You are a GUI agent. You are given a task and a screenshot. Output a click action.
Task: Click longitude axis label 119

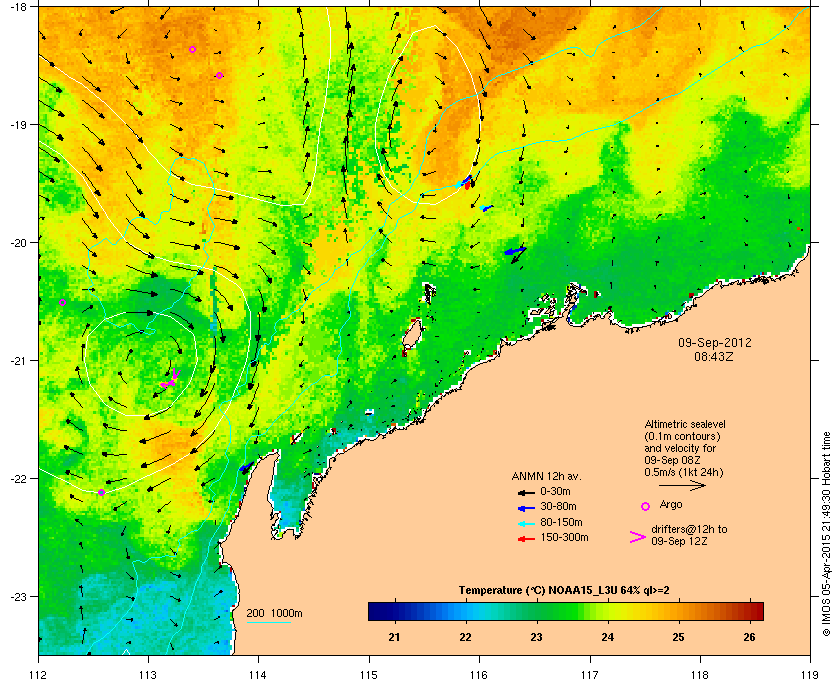pyautogui.click(x=810, y=675)
